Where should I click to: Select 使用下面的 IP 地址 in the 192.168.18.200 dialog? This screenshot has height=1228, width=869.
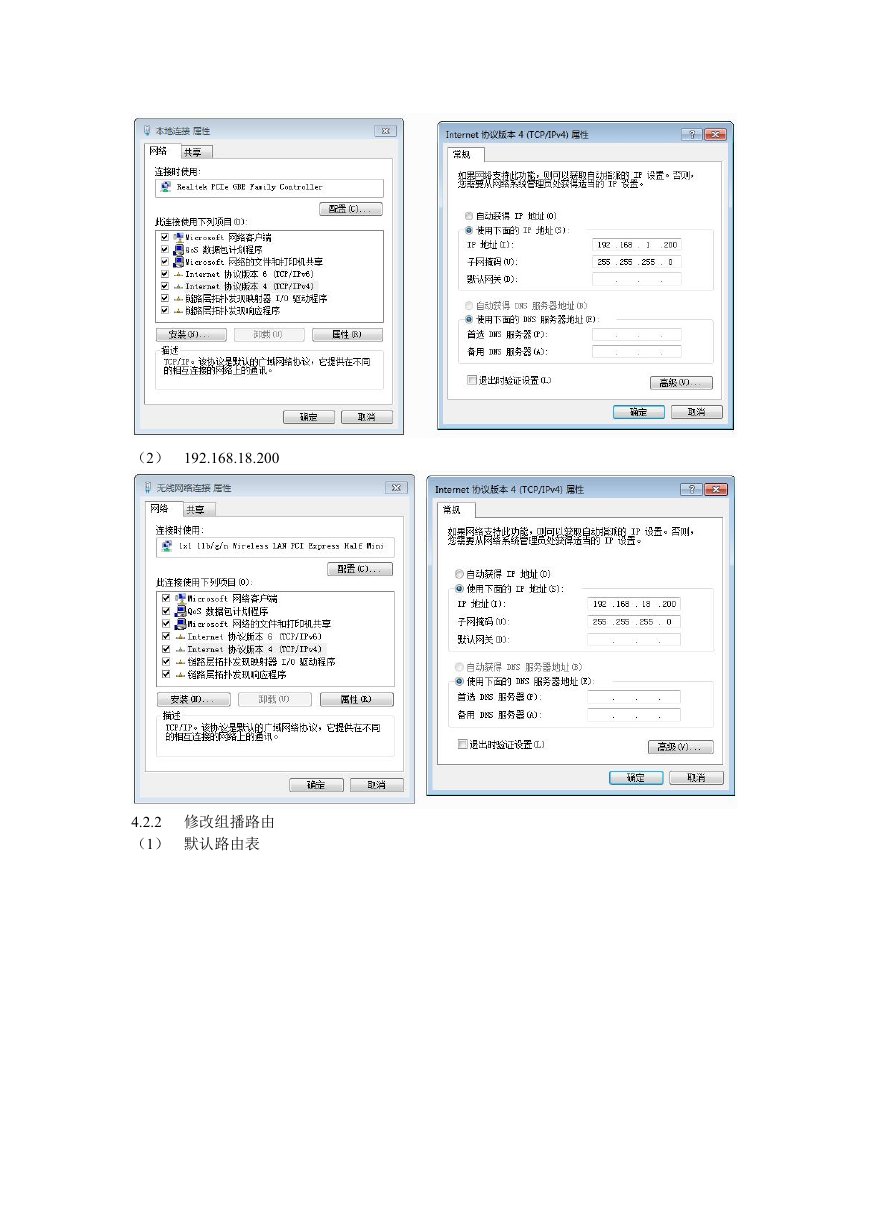click(x=459, y=589)
